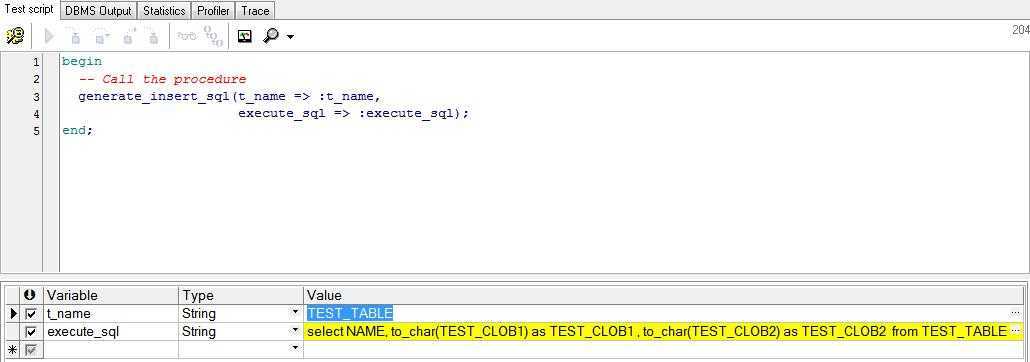Toggle the t_name variable checkbox
Screen dimensions: 1030x362
pyautogui.click(x=31, y=314)
